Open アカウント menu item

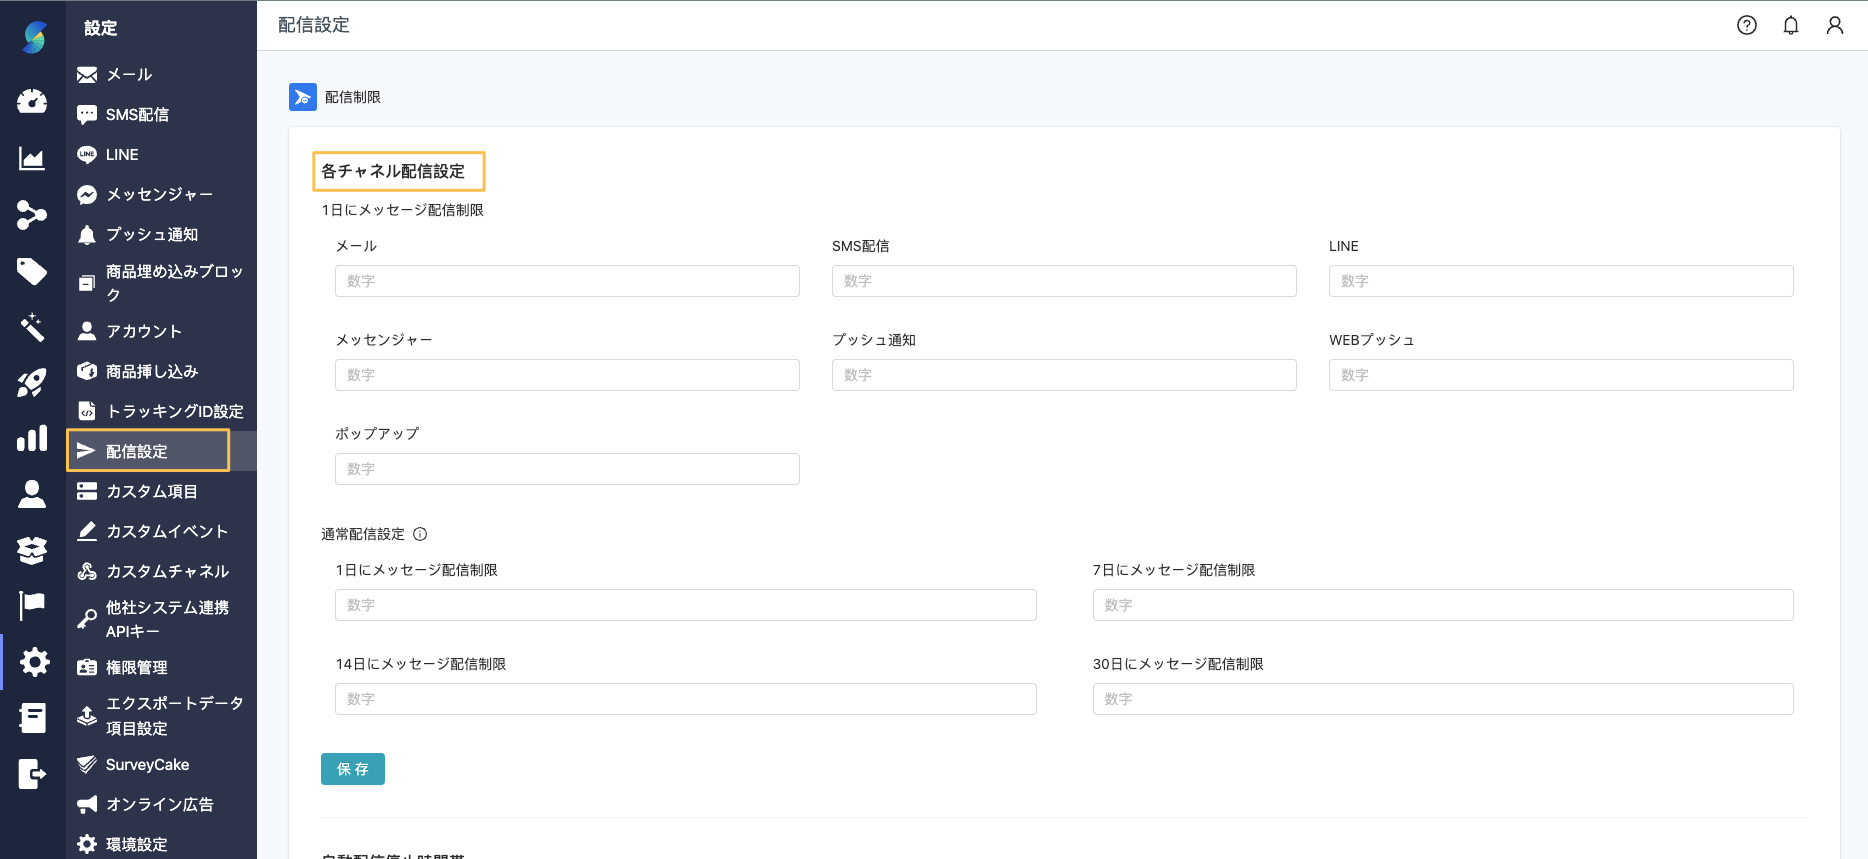coord(161,331)
